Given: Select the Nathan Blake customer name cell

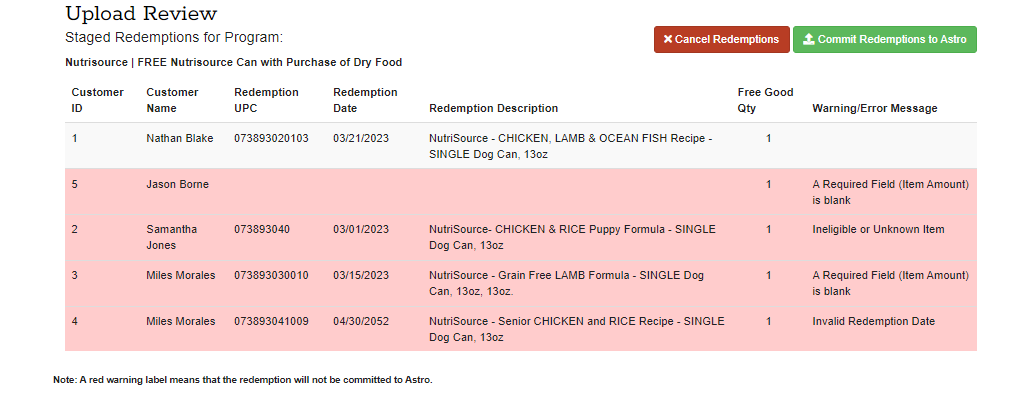Looking at the screenshot, I should pos(180,138).
